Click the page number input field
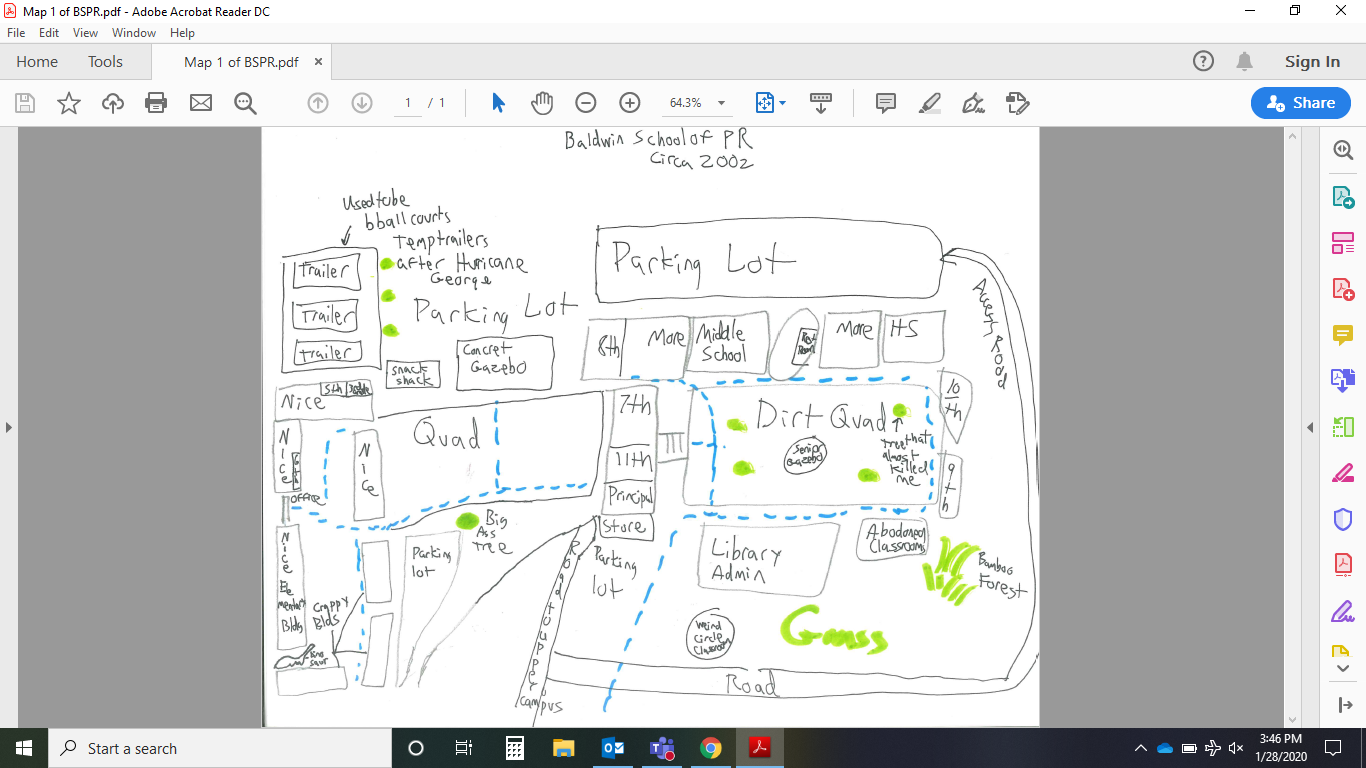Screen dimensions: 1366x768 (x=408, y=103)
